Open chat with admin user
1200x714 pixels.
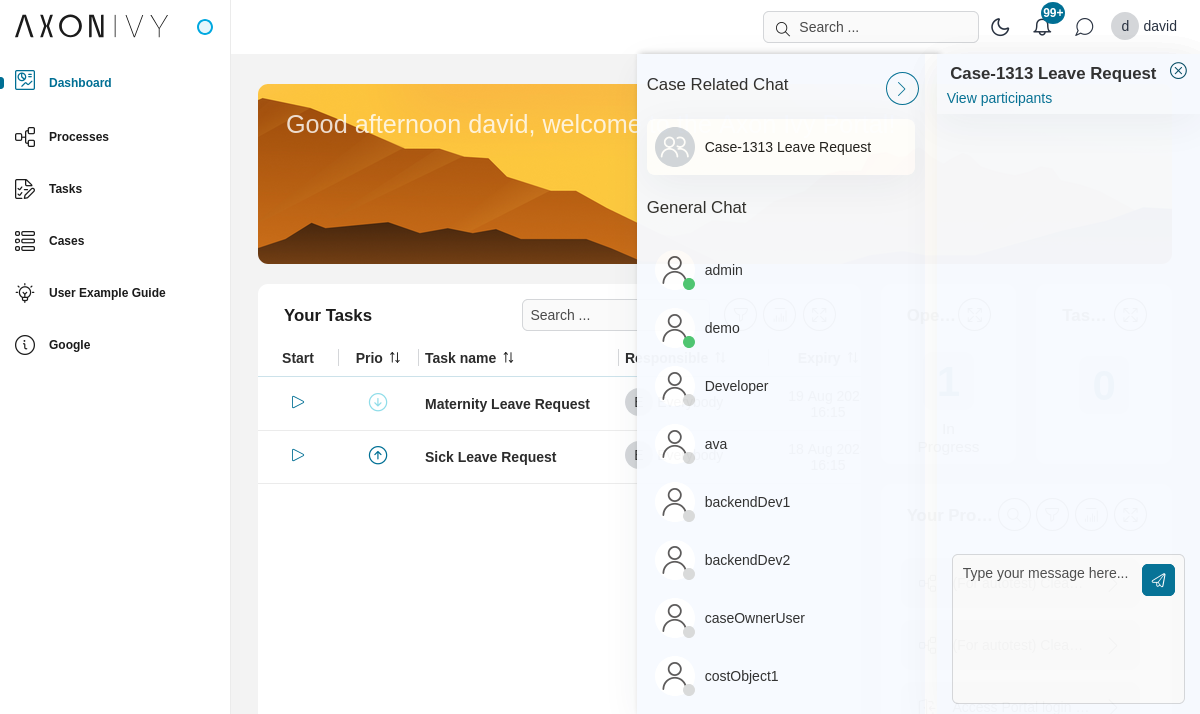[x=723, y=270]
